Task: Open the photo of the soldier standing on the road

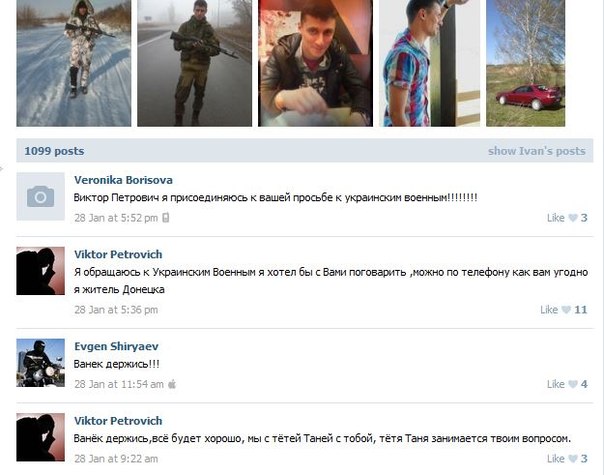Action: pyautogui.click(x=195, y=63)
